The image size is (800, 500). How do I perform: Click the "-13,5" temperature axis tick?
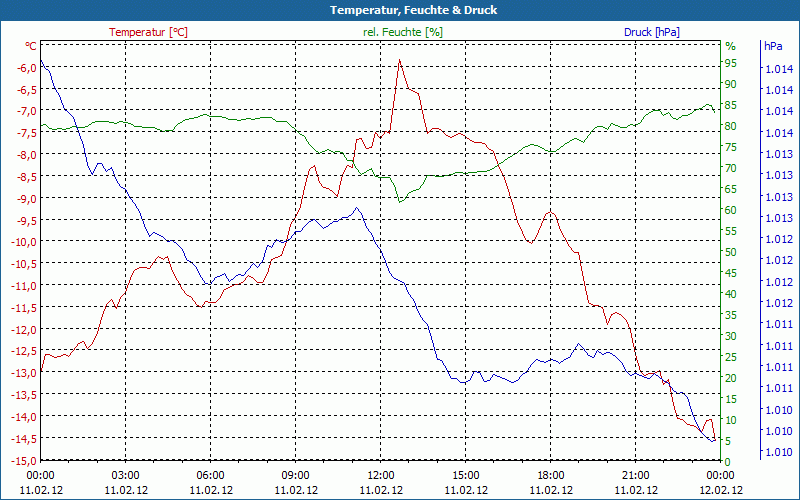23,395
